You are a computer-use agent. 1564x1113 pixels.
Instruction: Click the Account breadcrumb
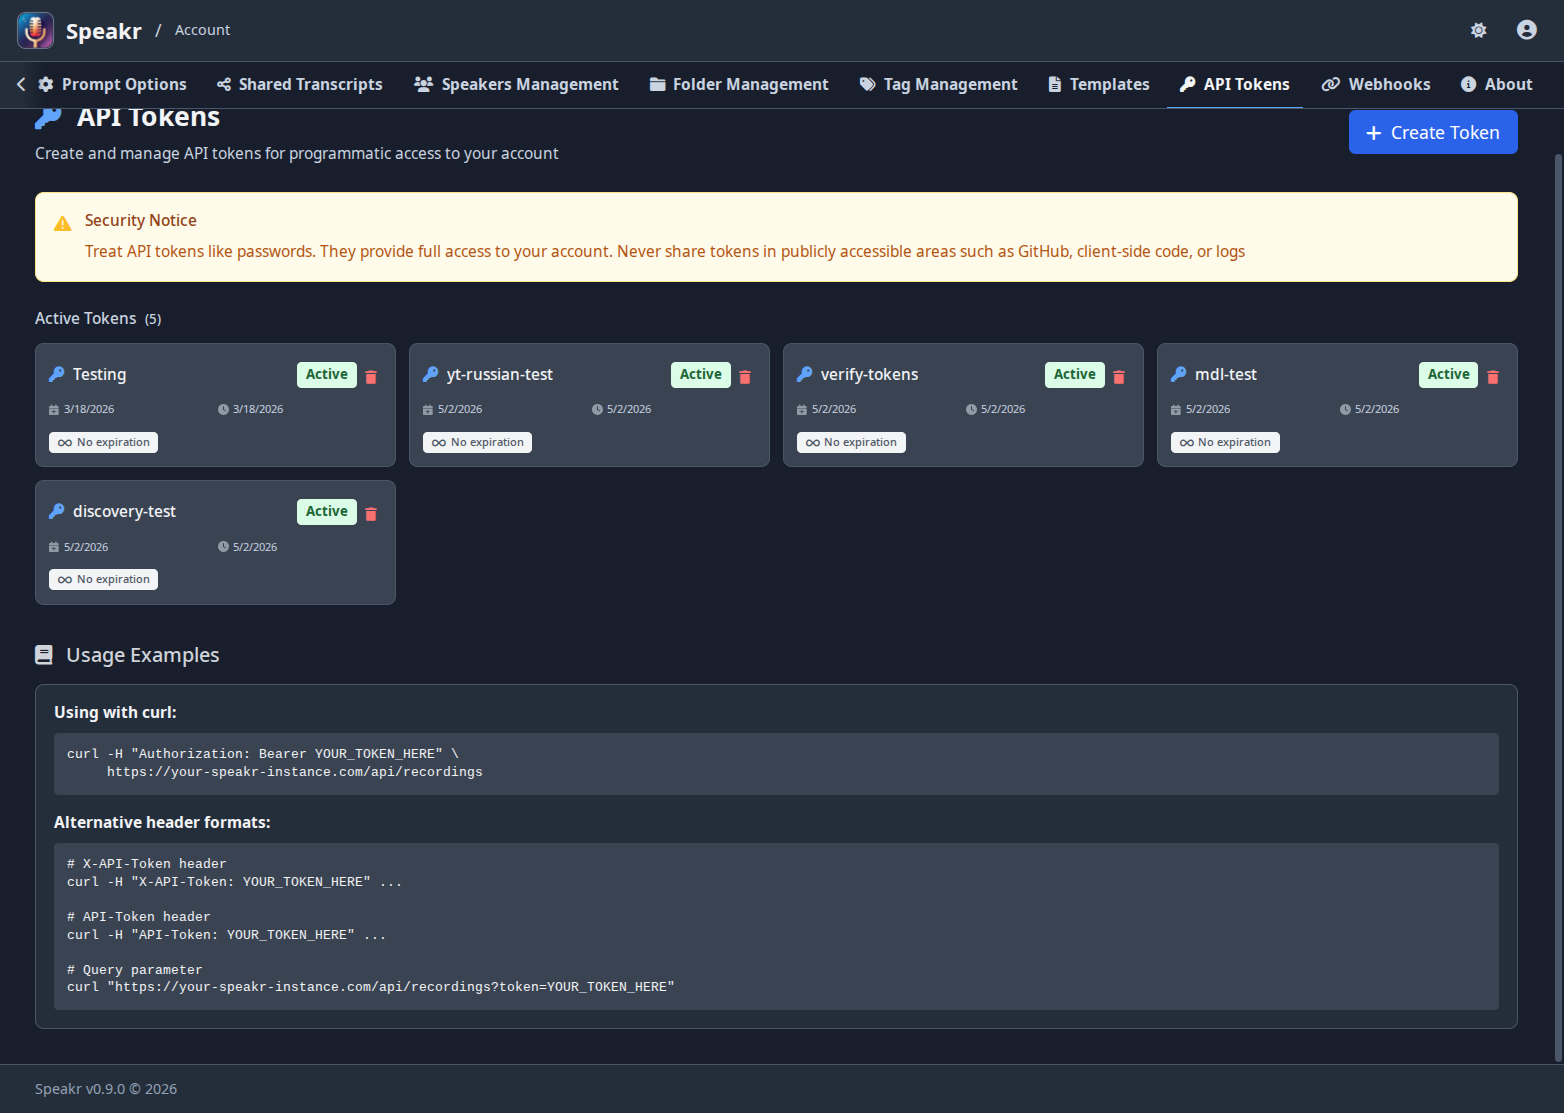tap(202, 30)
